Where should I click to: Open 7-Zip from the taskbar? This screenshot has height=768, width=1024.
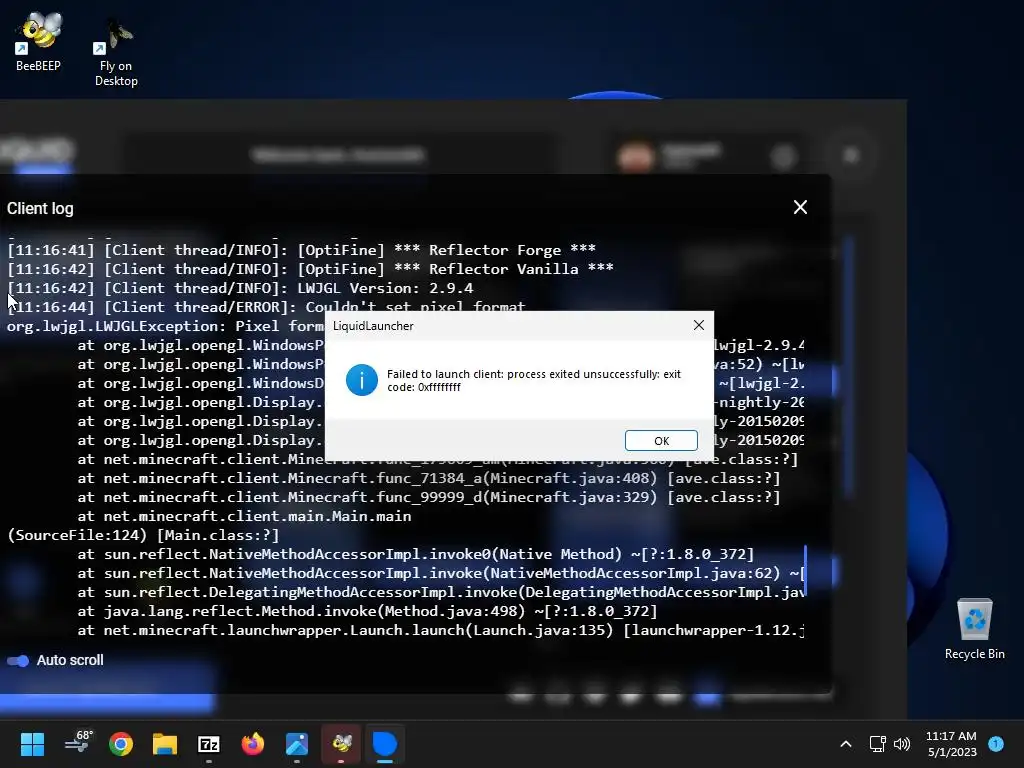click(x=209, y=744)
